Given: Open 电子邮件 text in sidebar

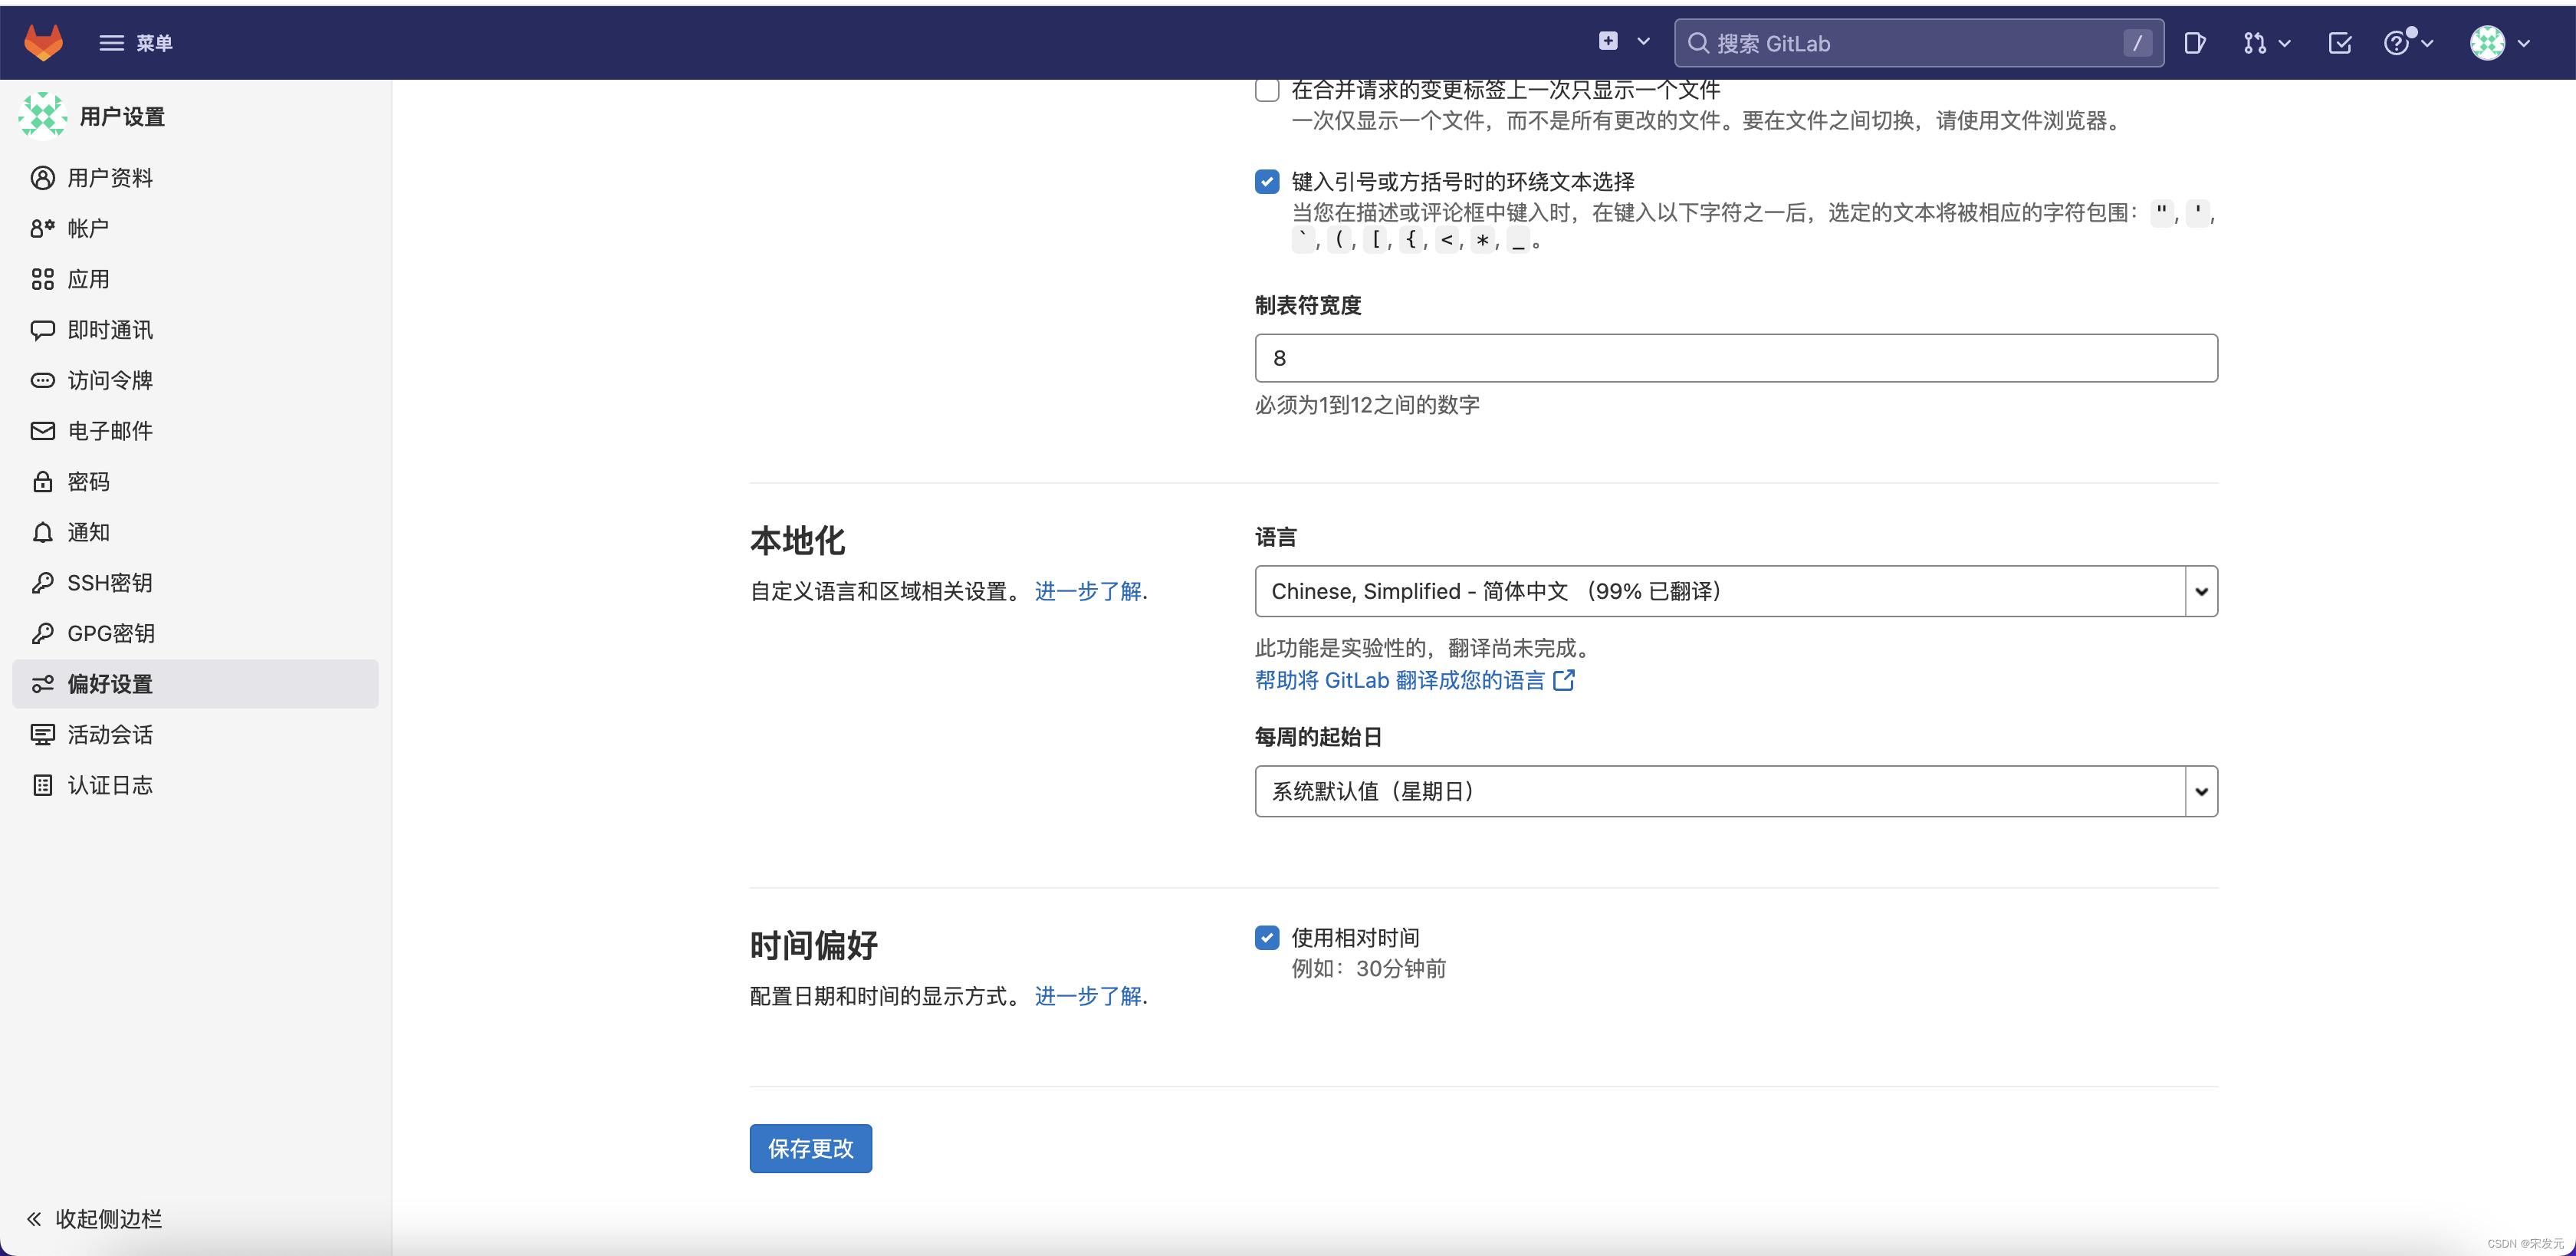Looking at the screenshot, I should pos(110,431).
